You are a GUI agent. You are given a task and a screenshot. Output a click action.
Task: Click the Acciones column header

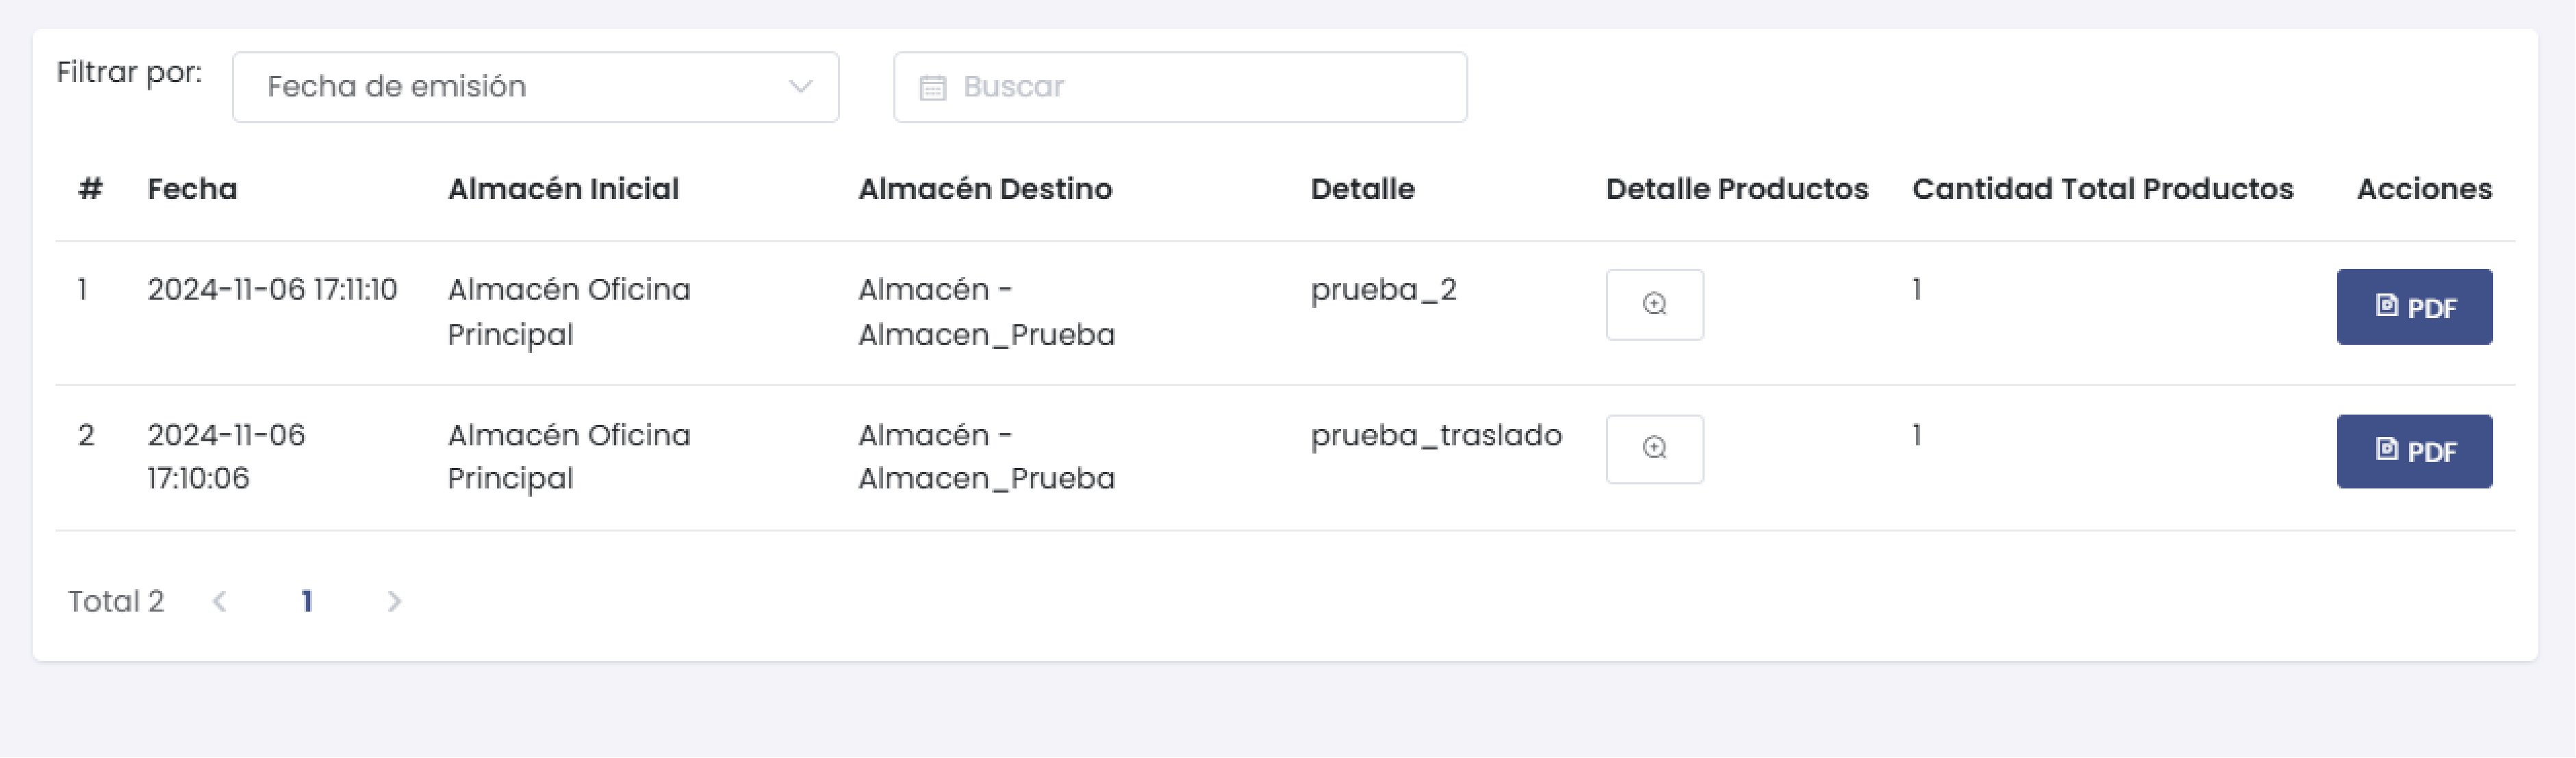click(2423, 189)
